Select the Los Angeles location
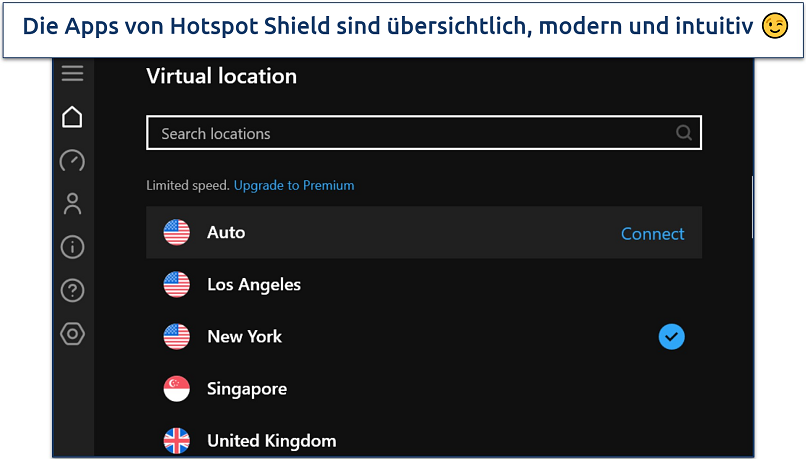Image resolution: width=806 pixels, height=459 pixels. pyautogui.click(x=254, y=285)
